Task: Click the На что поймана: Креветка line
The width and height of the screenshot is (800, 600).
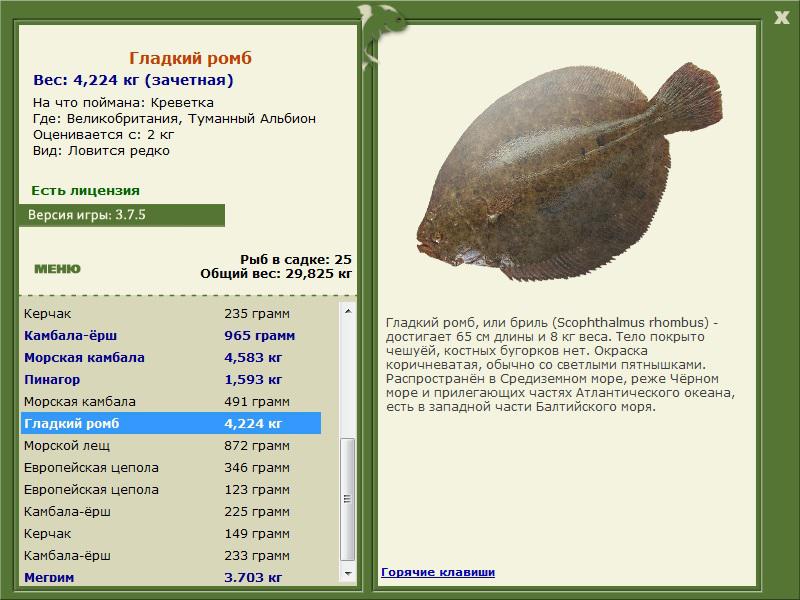Action: [x=123, y=103]
